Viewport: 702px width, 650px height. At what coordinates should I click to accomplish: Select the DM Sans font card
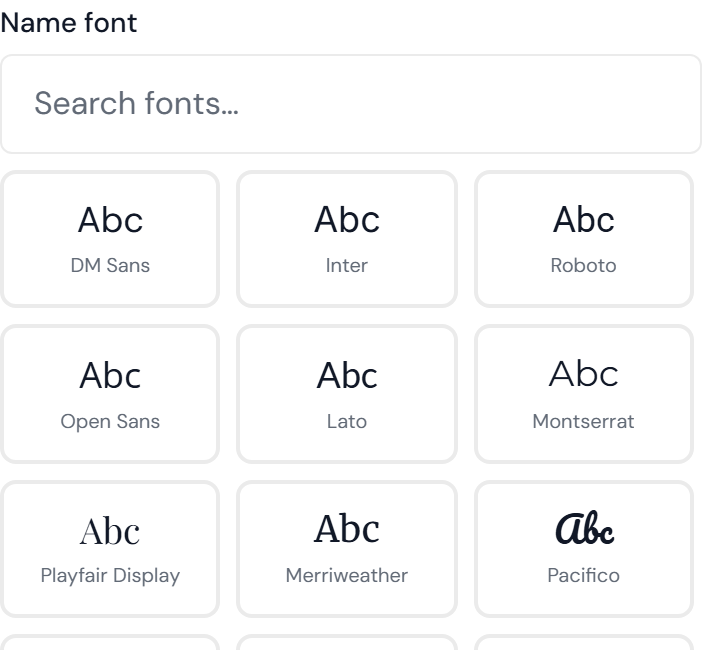[110, 239]
